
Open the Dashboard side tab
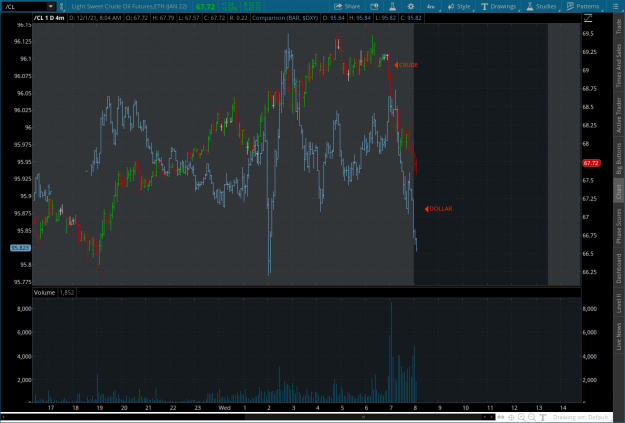619,268
